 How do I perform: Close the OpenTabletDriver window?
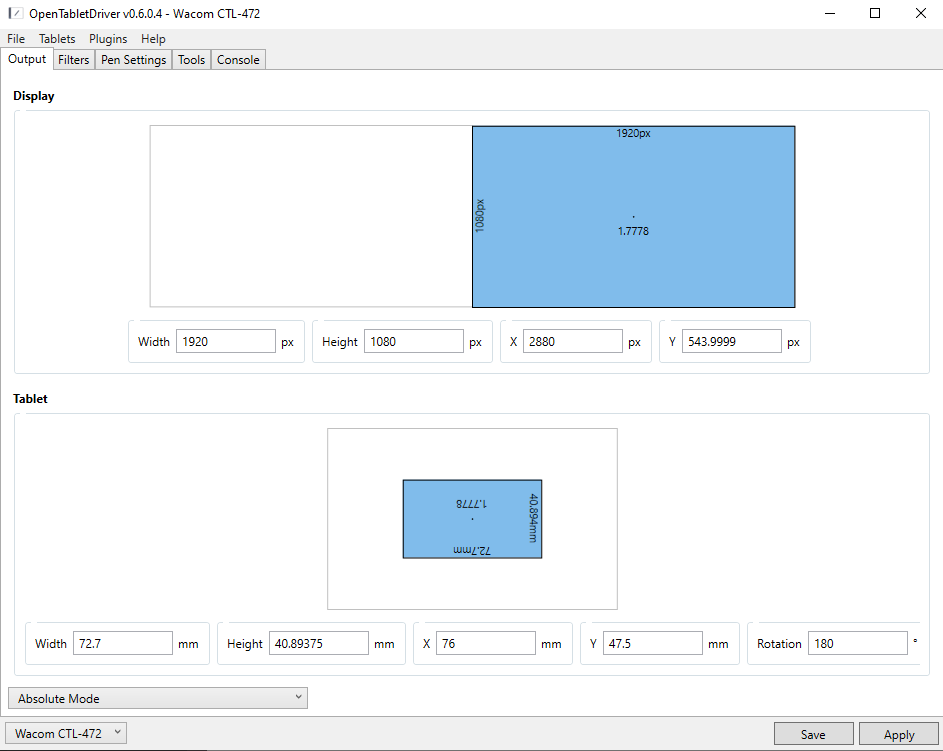click(x=921, y=13)
